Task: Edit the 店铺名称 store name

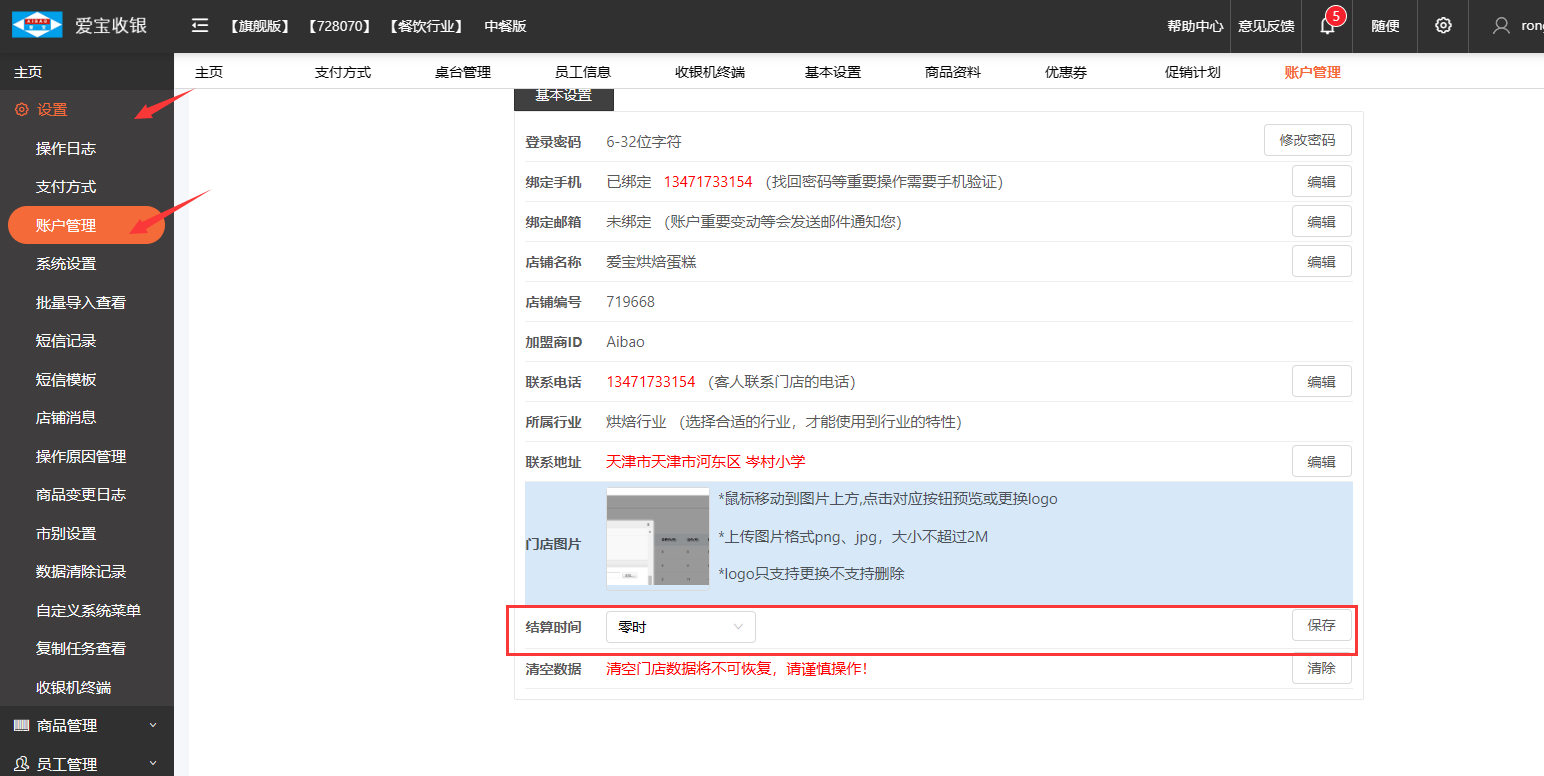Action: (x=1321, y=261)
